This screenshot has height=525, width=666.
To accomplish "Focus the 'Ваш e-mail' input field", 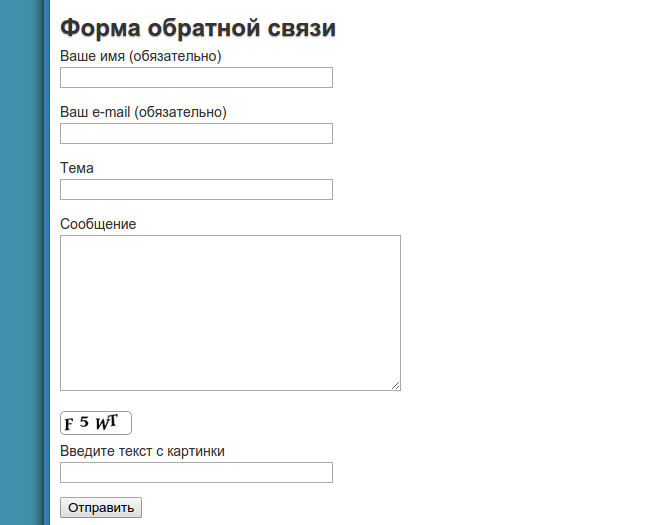I will pyautogui.click(x=196, y=134).
